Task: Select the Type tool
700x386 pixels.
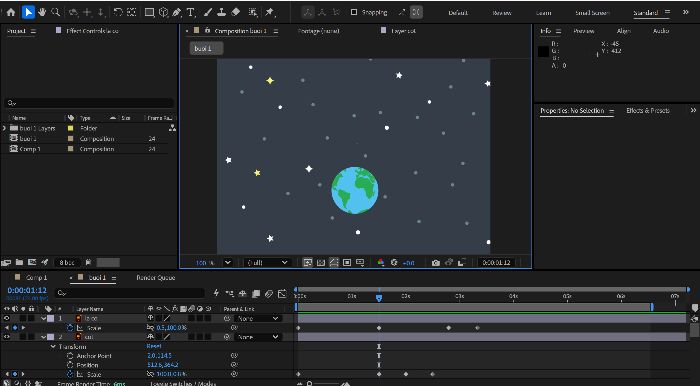Action: pos(191,12)
